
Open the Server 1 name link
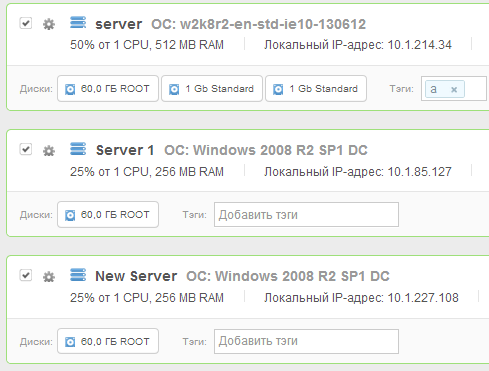(x=125, y=150)
